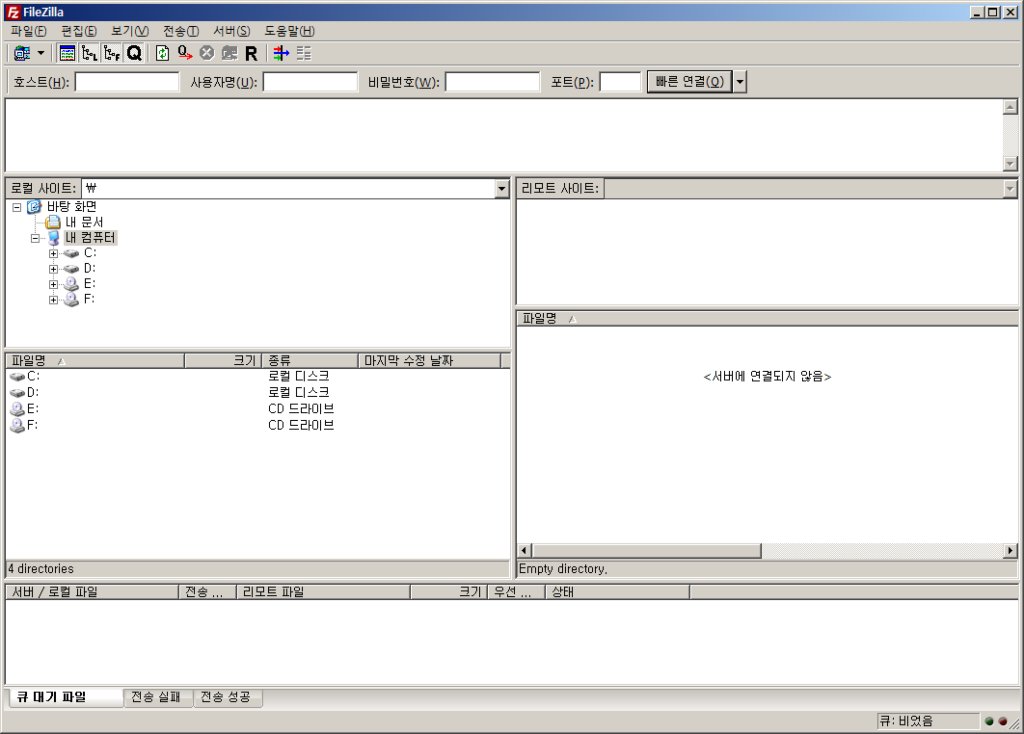This screenshot has height=734, width=1024.
Task: Collapse the 내 컴퓨터 tree node
Action: (x=35, y=238)
